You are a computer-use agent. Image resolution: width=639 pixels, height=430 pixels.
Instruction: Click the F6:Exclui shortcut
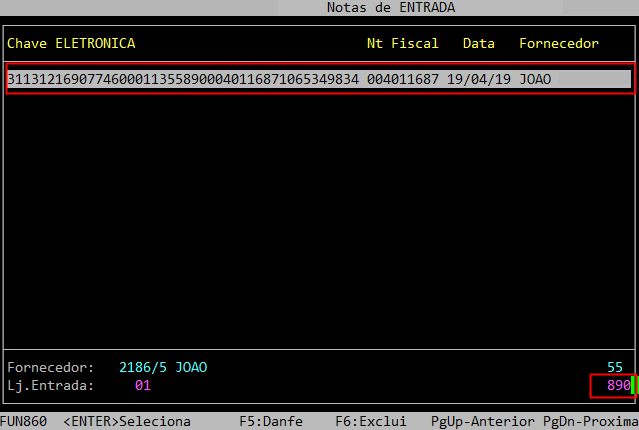coord(371,421)
